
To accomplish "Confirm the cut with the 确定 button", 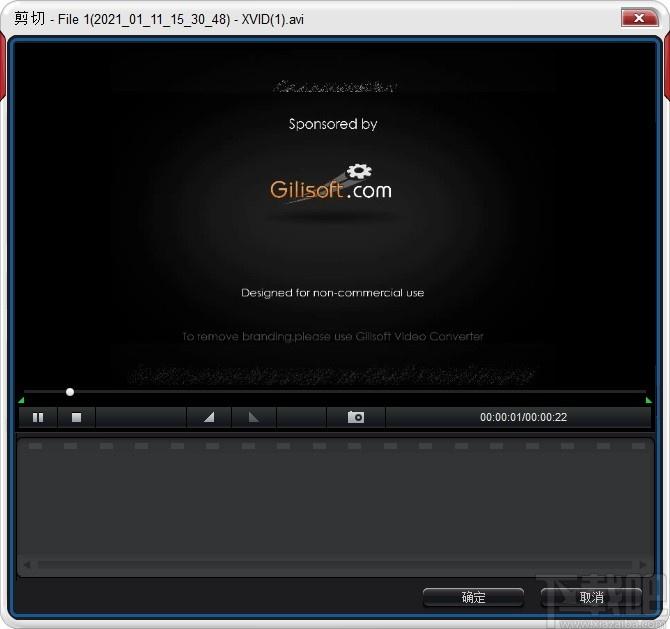I will click(473, 597).
